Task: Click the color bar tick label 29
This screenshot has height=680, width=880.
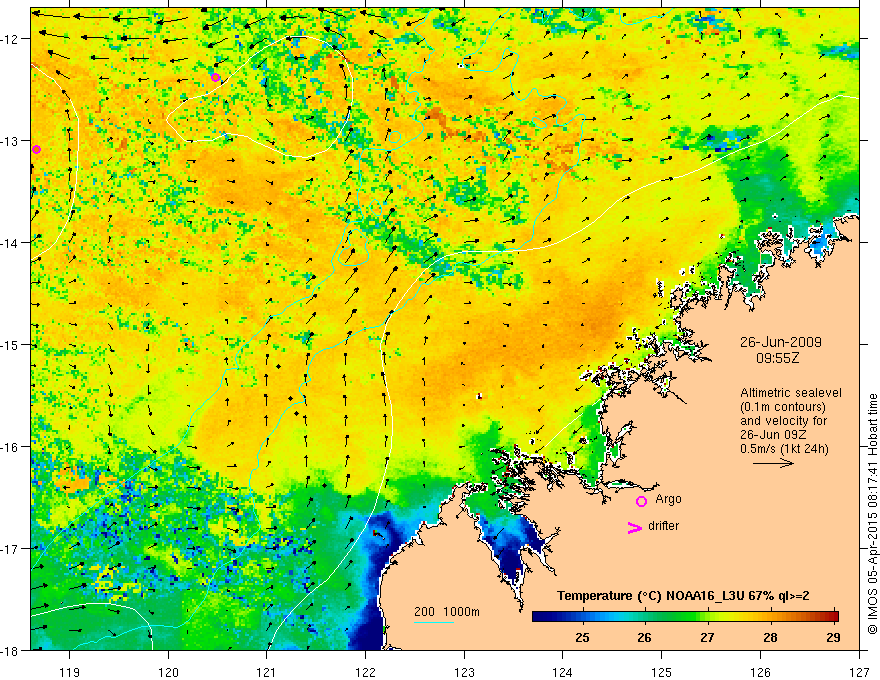Action: [833, 637]
